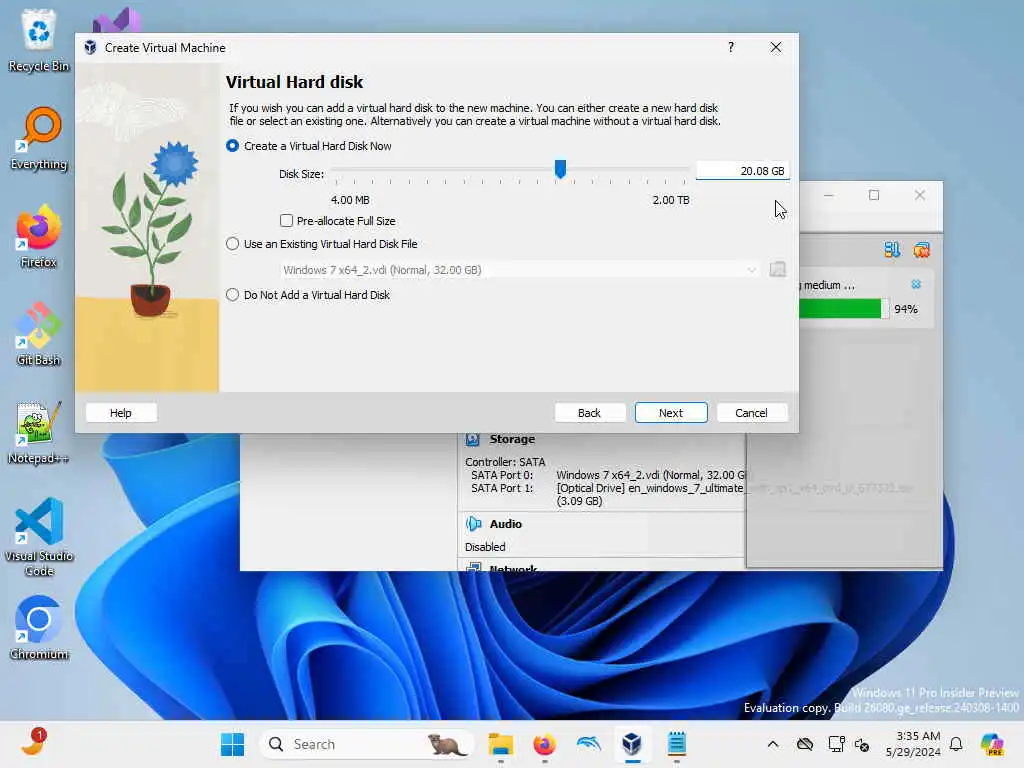The width and height of the screenshot is (1024, 768).
Task: Click the Audio Disabled status text
Action: 485,547
